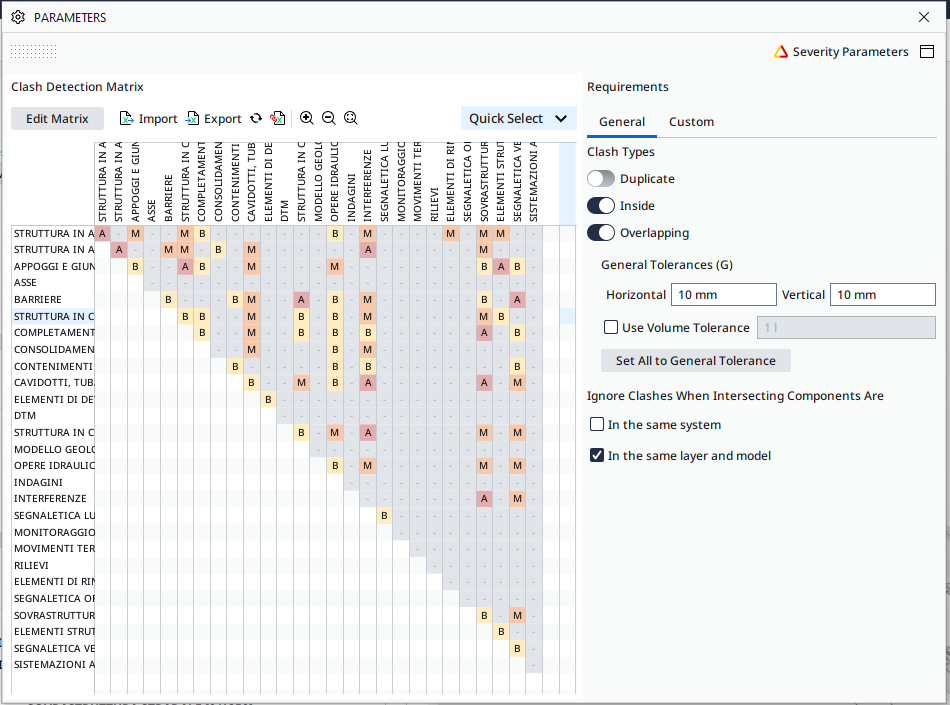Select the General requirements tab
This screenshot has height=705, width=950.
tap(622, 122)
